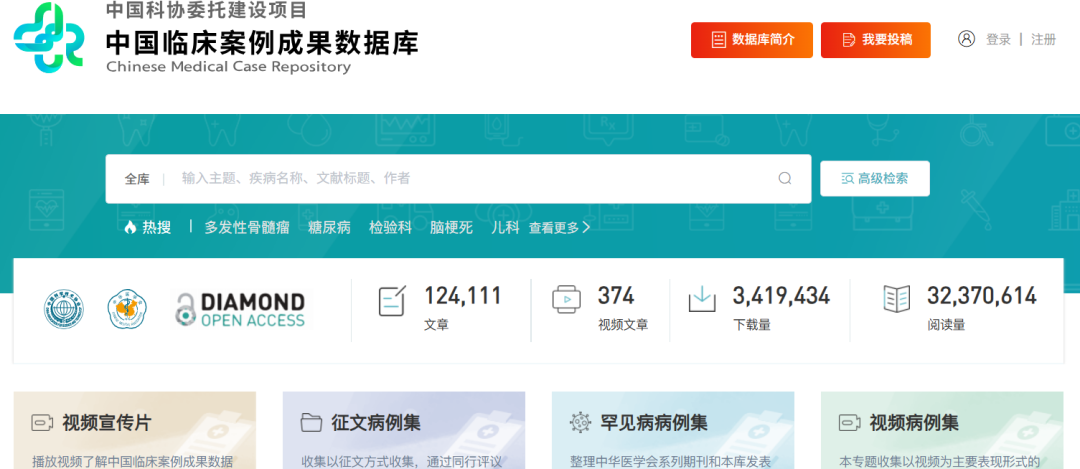The image size is (1080, 469).
Task: Click the 文章 document icon showing 124,111
Action: pyautogui.click(x=392, y=301)
